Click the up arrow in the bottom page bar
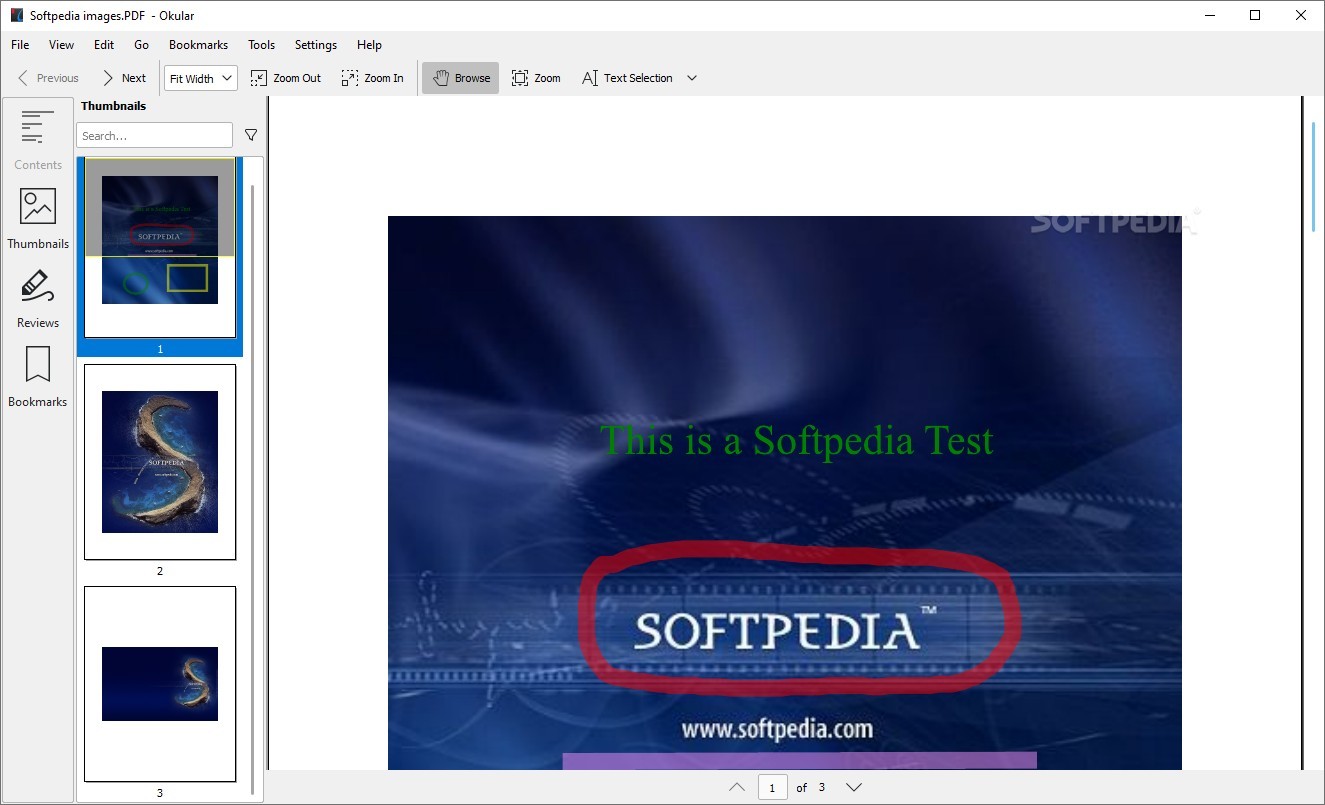Image resolution: width=1325 pixels, height=805 pixels. 737,787
